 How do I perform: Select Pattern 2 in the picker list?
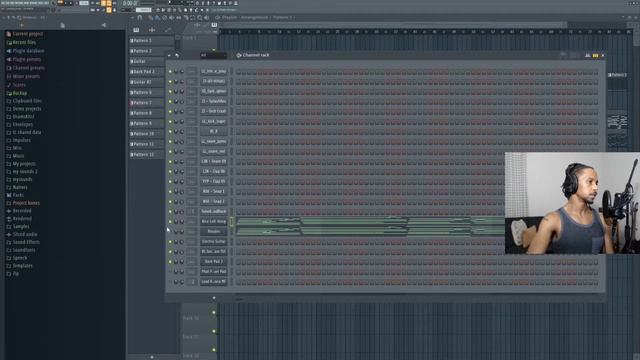(x=147, y=51)
